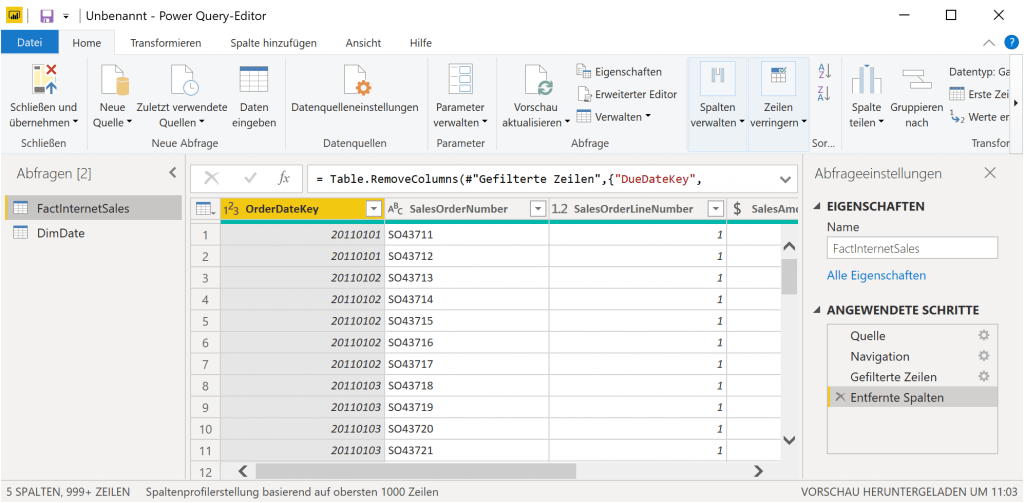1024x503 pixels.
Task: Click OrderDateKey data type icon
Action: pyautogui.click(x=231, y=209)
